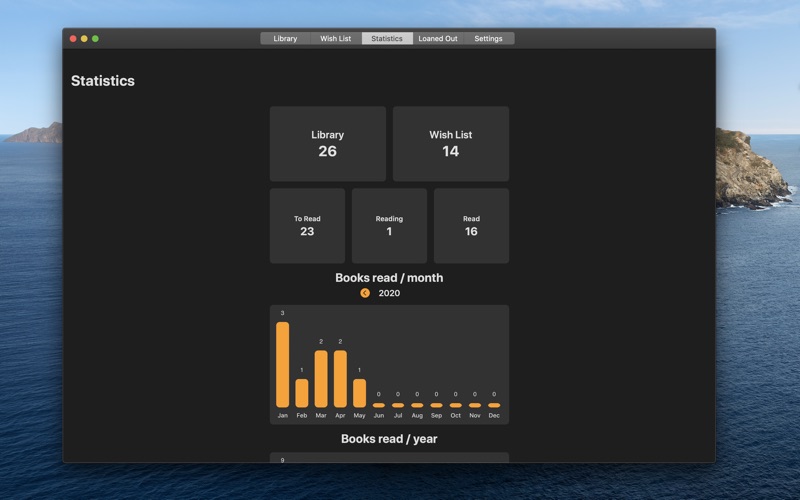Go to previous year with orange arrow

click(x=365, y=293)
